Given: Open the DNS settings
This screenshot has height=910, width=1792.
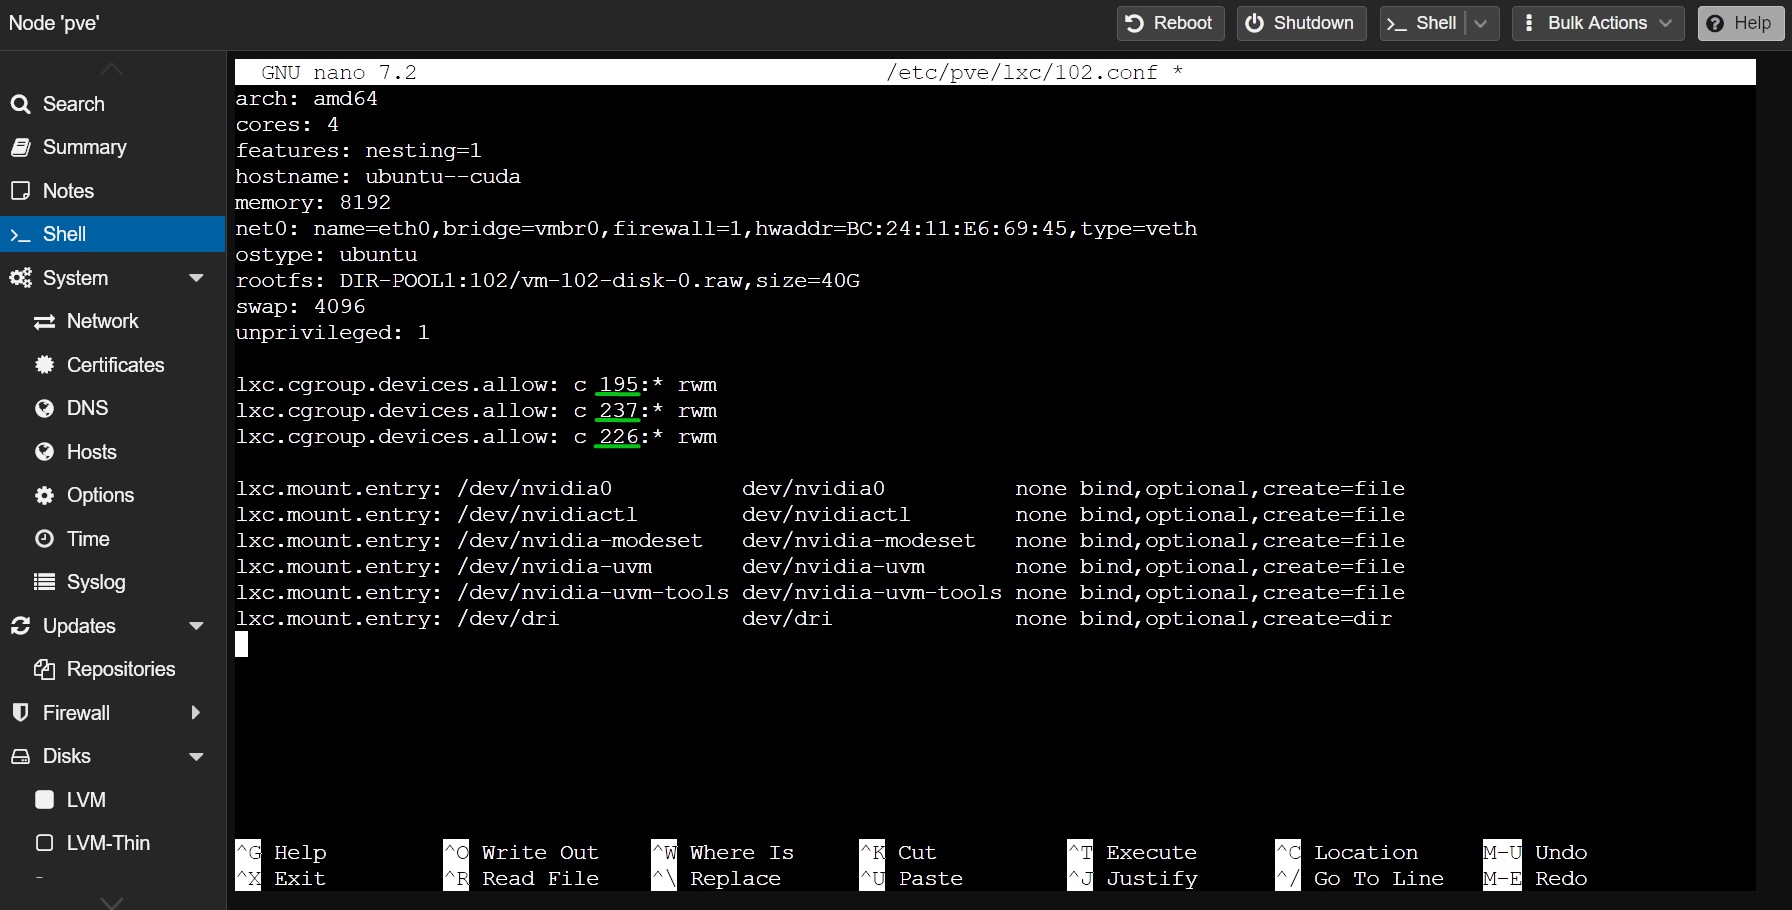Looking at the screenshot, I should tap(113, 408).
